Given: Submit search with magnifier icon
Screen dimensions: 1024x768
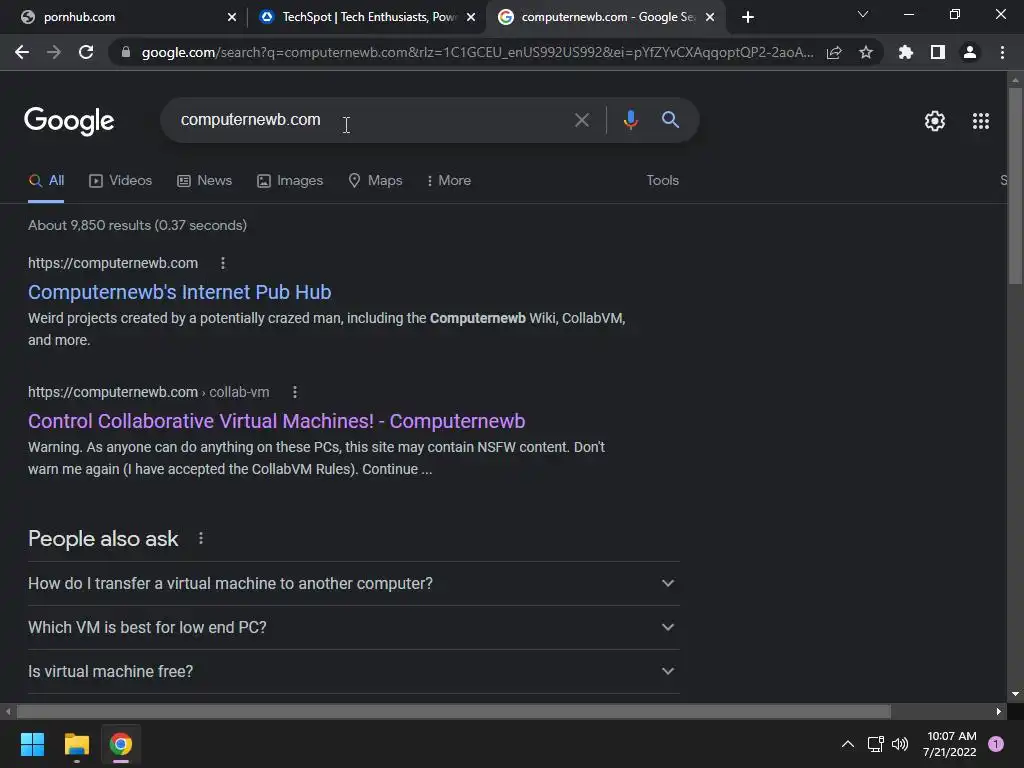Looking at the screenshot, I should (x=670, y=120).
